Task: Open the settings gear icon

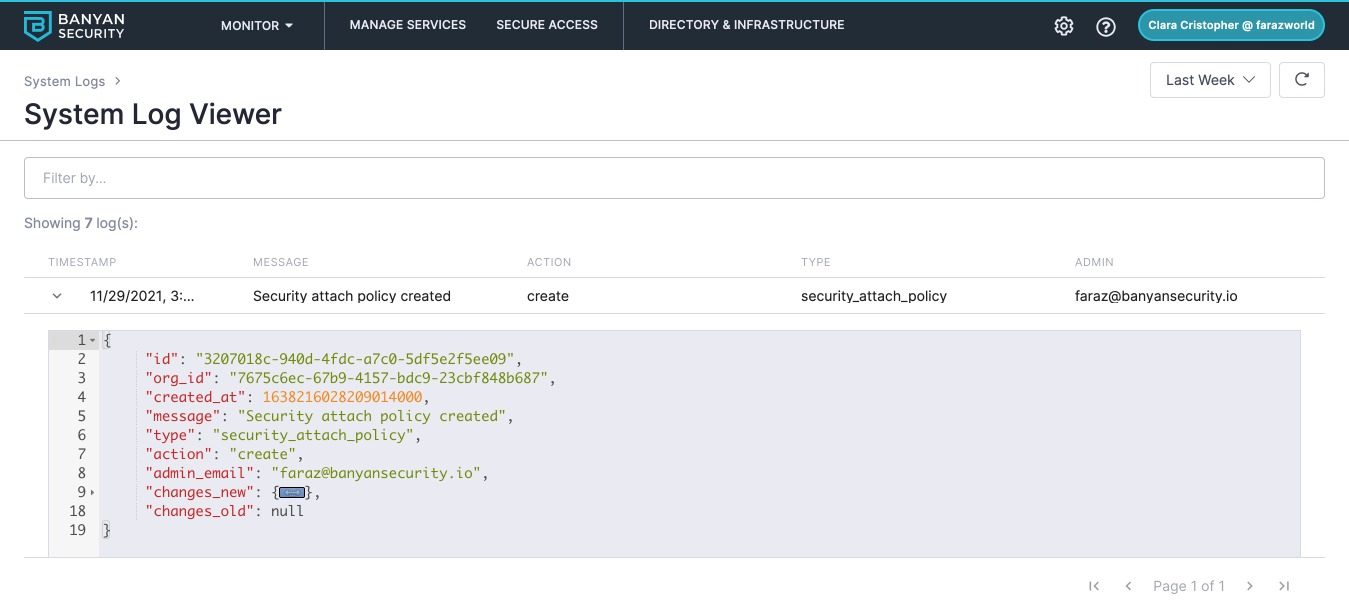Action: 1064,26
